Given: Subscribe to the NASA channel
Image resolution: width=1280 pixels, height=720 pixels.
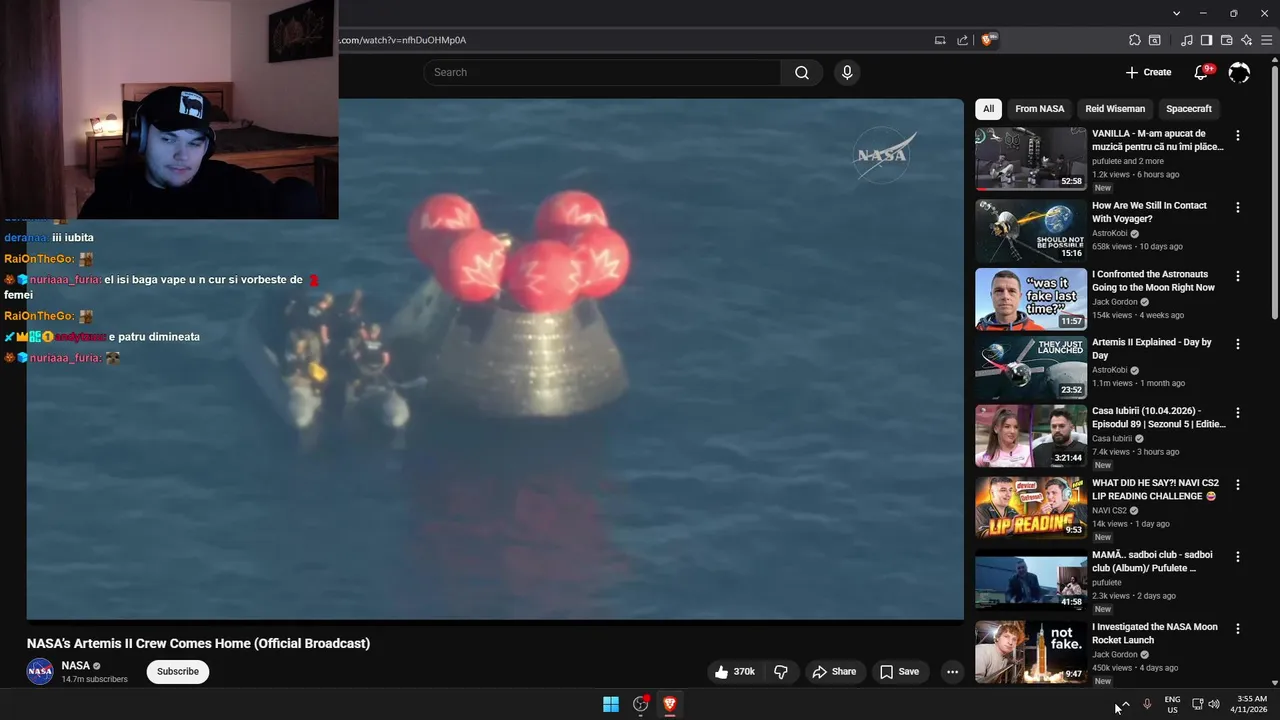Looking at the screenshot, I should pos(178,672).
